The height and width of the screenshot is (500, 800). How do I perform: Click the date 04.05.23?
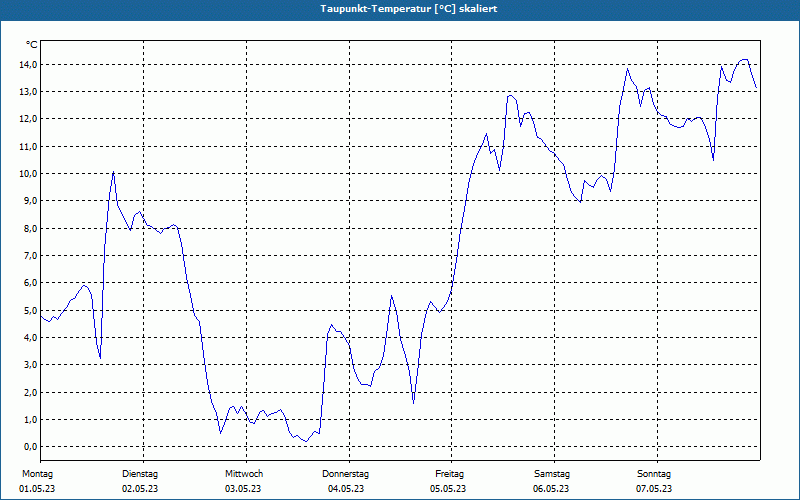(x=346, y=489)
